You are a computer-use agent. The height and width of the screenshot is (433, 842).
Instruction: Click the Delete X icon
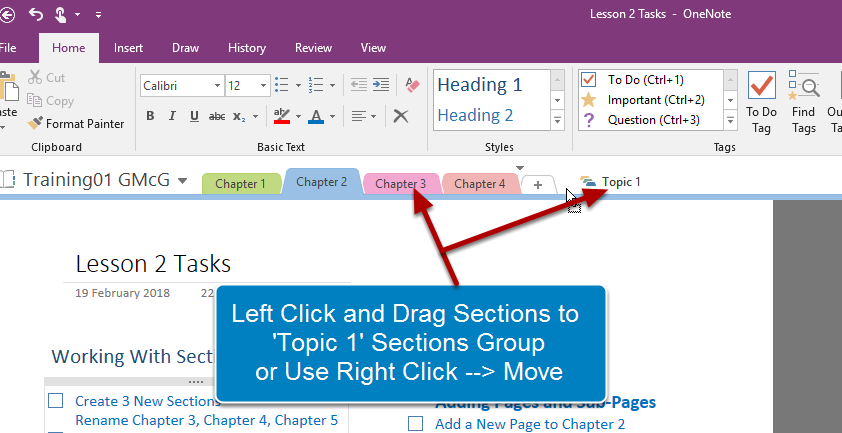coord(401,116)
